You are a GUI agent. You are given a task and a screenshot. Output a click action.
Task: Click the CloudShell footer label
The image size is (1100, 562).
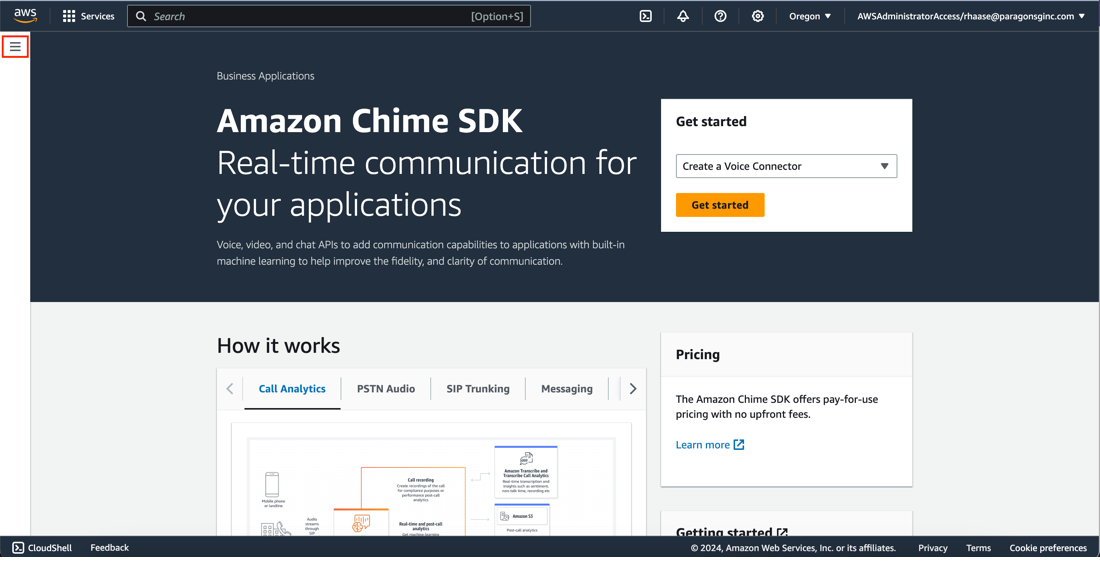(50, 548)
